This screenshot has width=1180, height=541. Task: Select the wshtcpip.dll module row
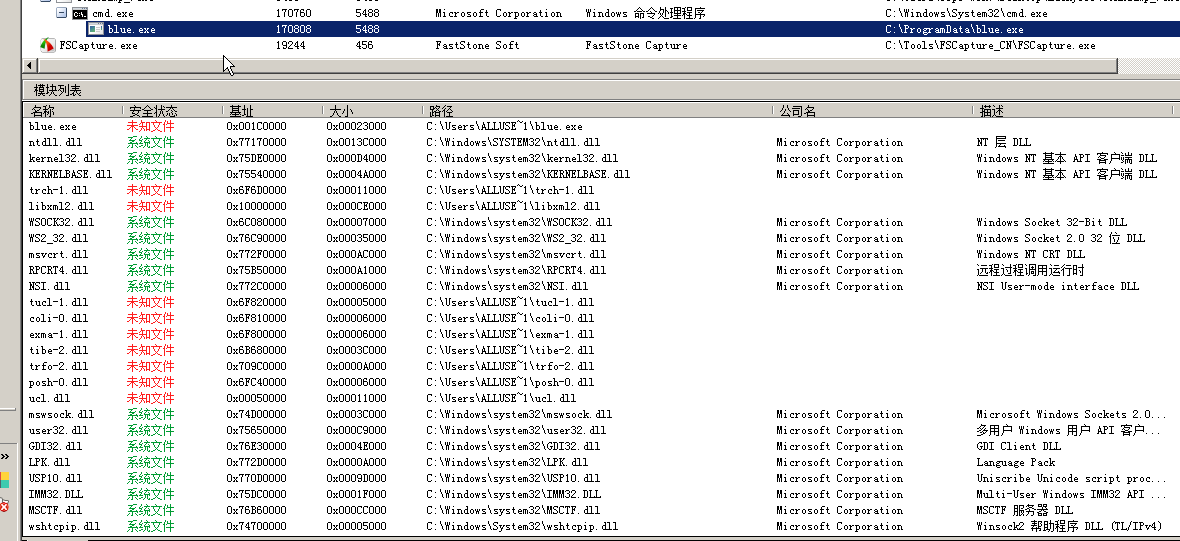(601, 526)
